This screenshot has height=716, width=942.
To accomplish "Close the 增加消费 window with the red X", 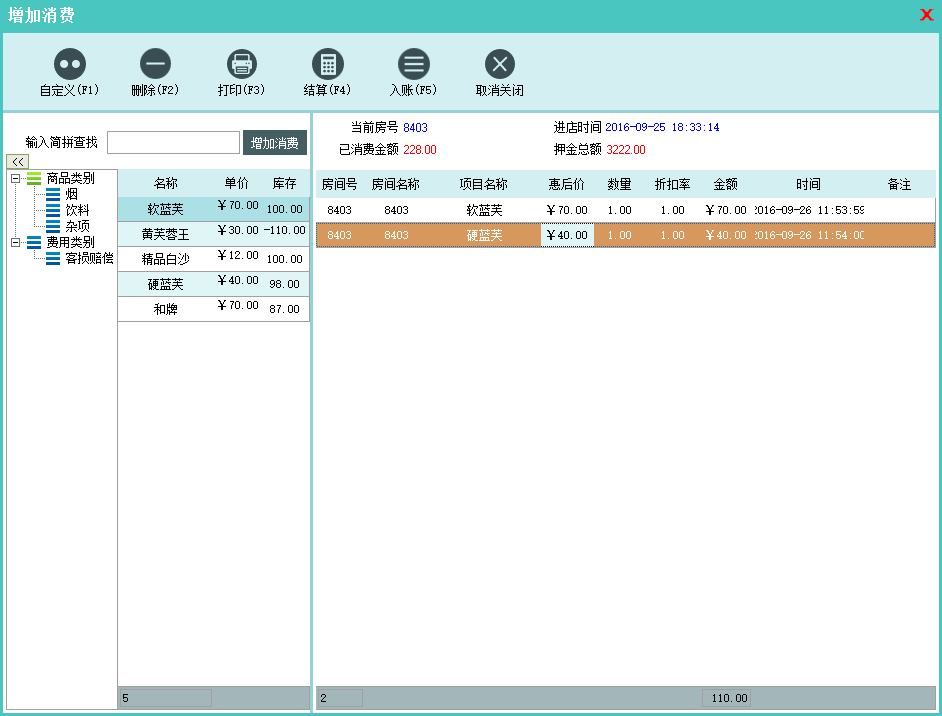I will 927,14.
